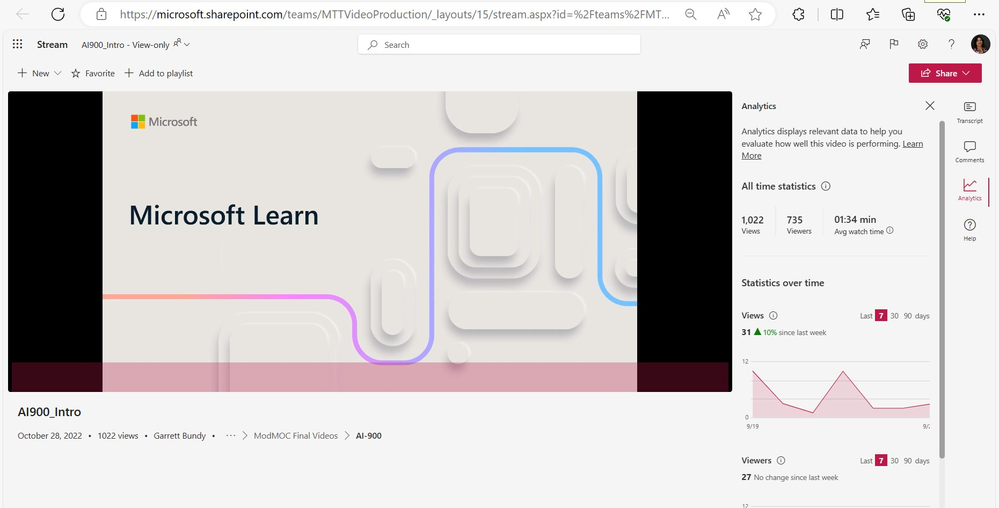999x508 pixels.
Task: Open AI-900 breadcrumb folder
Action: pyautogui.click(x=369, y=436)
